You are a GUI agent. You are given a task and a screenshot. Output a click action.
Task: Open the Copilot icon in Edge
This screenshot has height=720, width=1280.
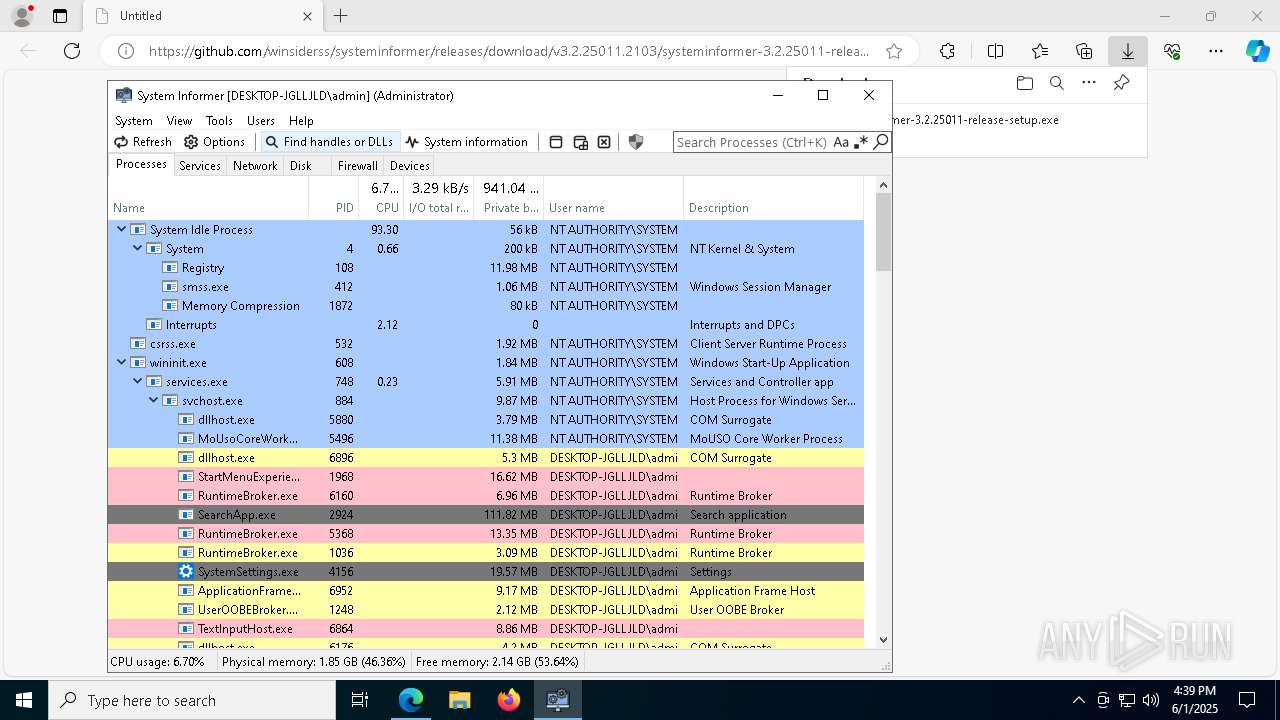[1257, 51]
